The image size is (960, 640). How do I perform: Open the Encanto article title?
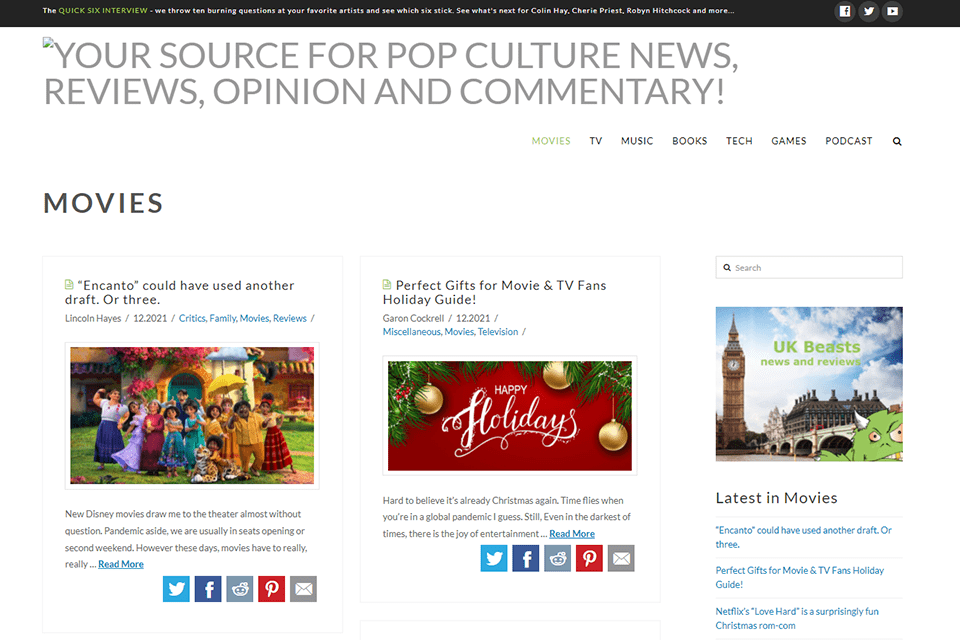point(180,292)
